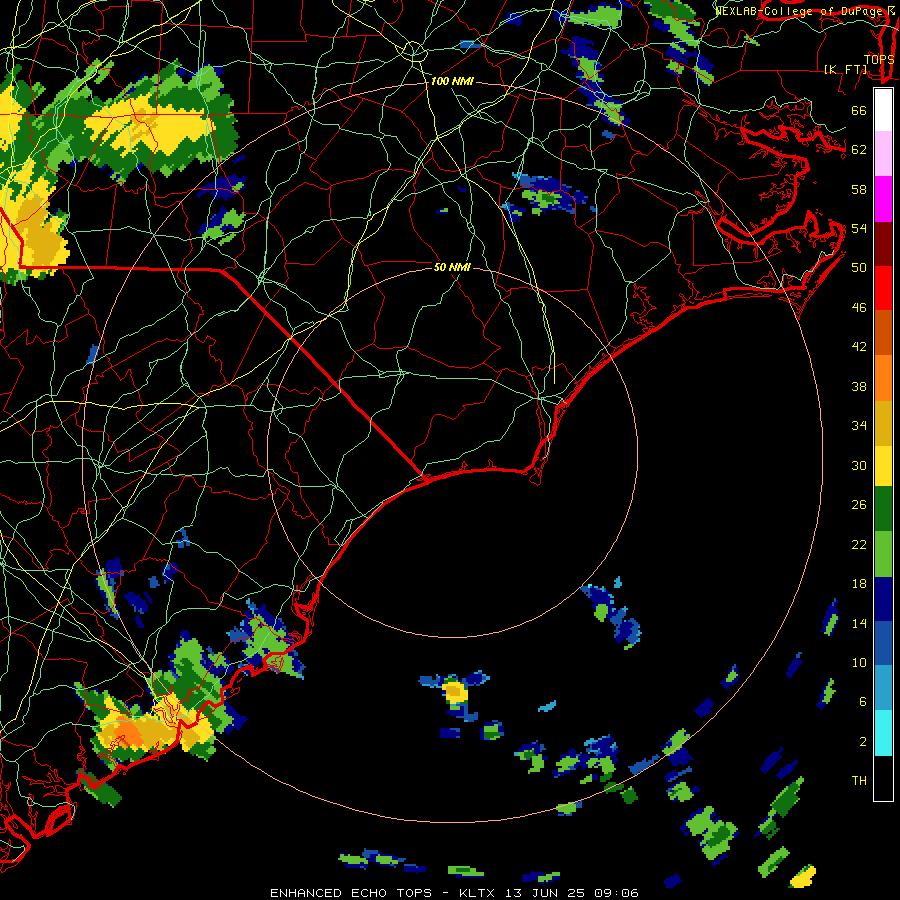Image resolution: width=900 pixels, height=900 pixels.
Task: Pick the navy blue legend swatch near 18
Action: (x=883, y=599)
